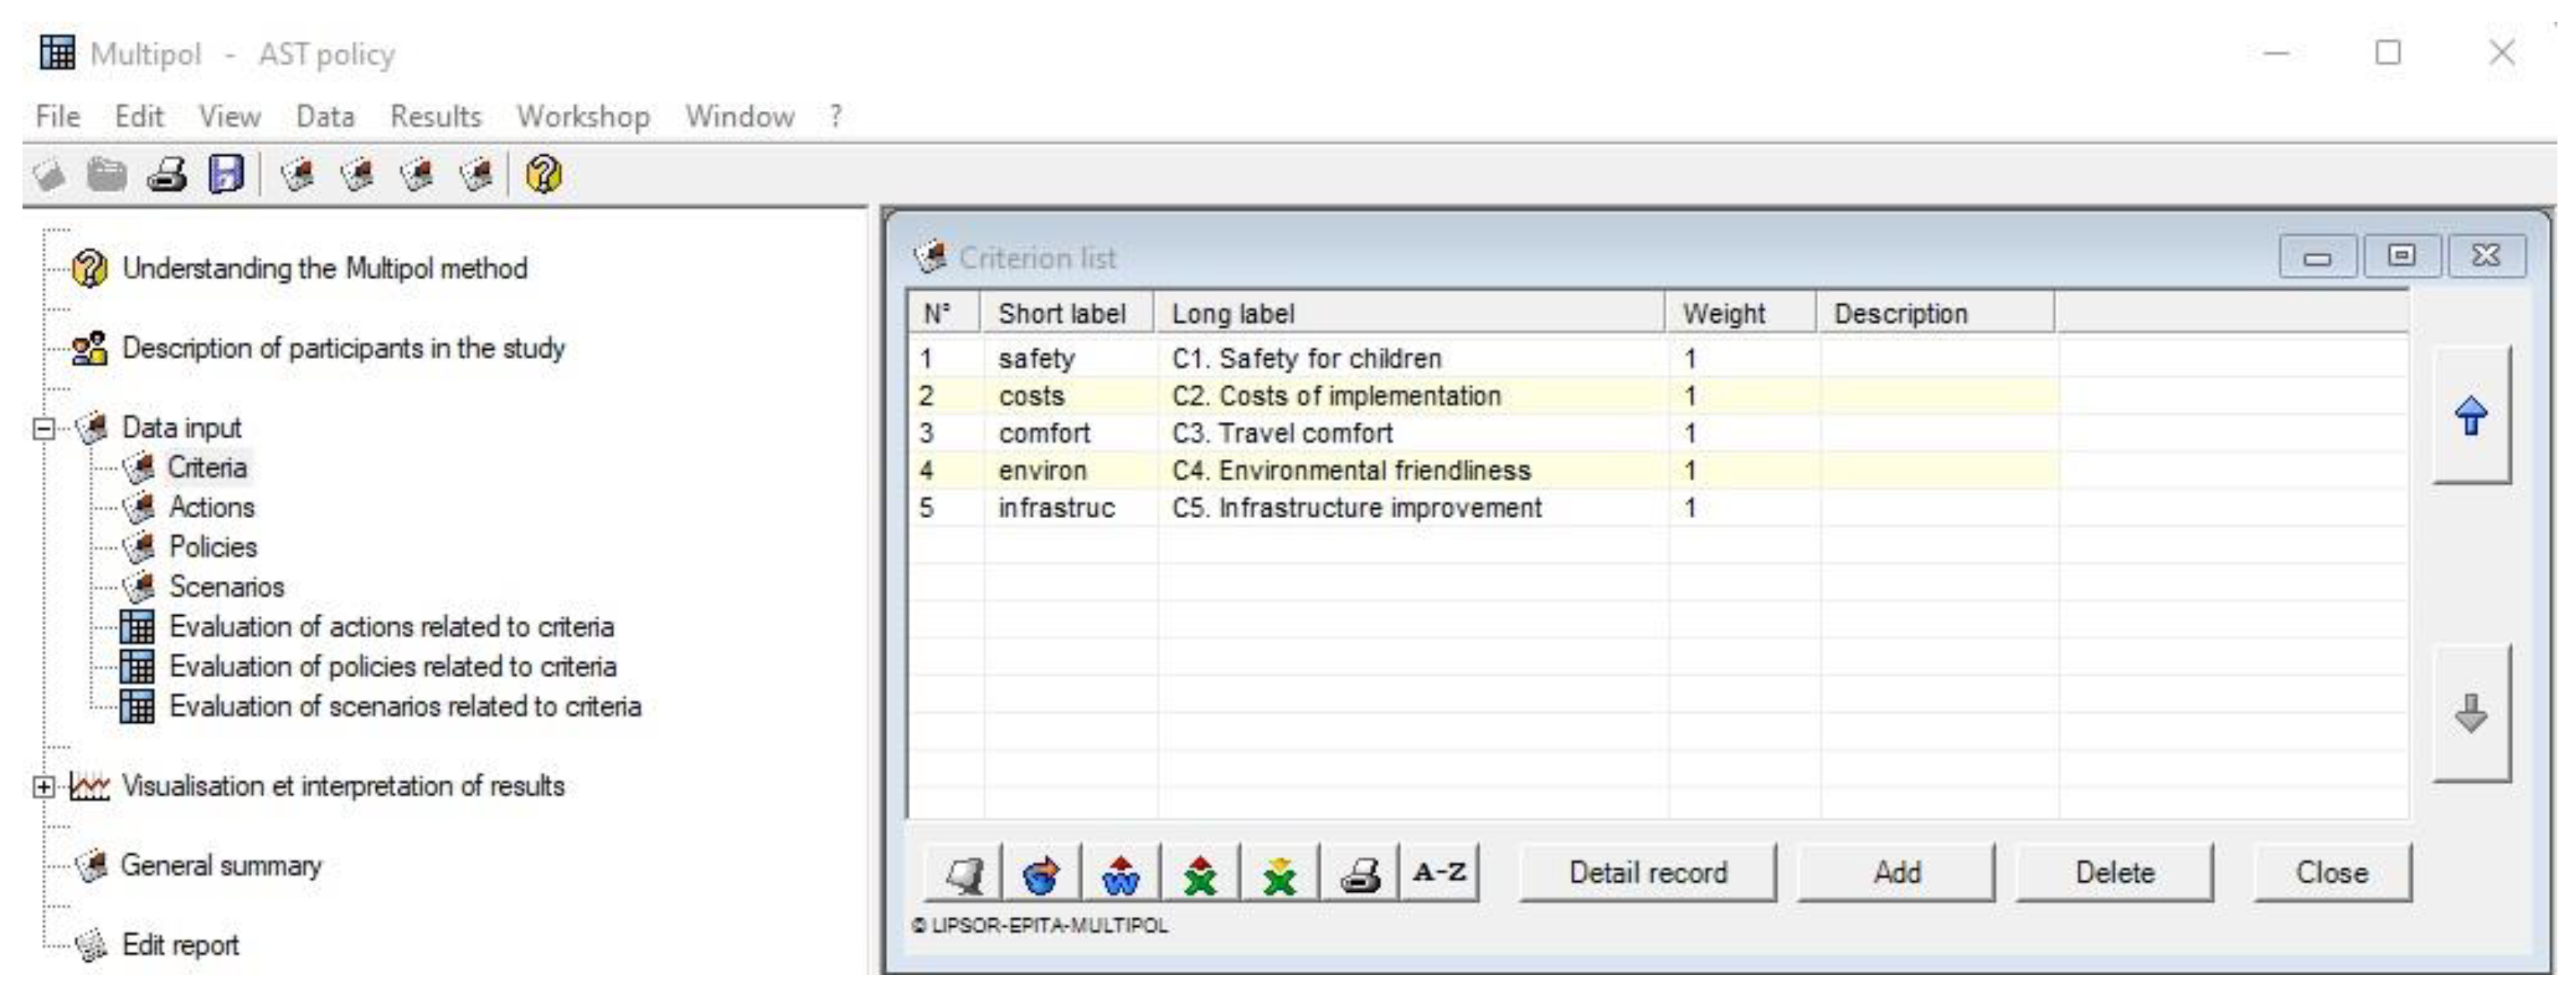Move criterion down with gray arrow
Screen dimensions: 2576x999
[x=2471, y=713]
